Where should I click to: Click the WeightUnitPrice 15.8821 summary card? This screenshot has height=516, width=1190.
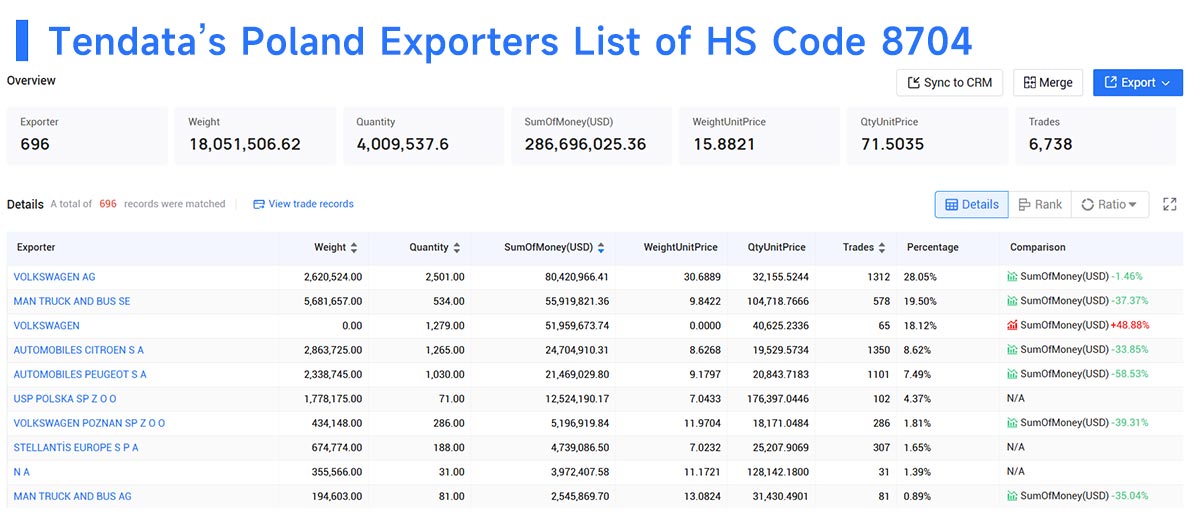(760, 136)
